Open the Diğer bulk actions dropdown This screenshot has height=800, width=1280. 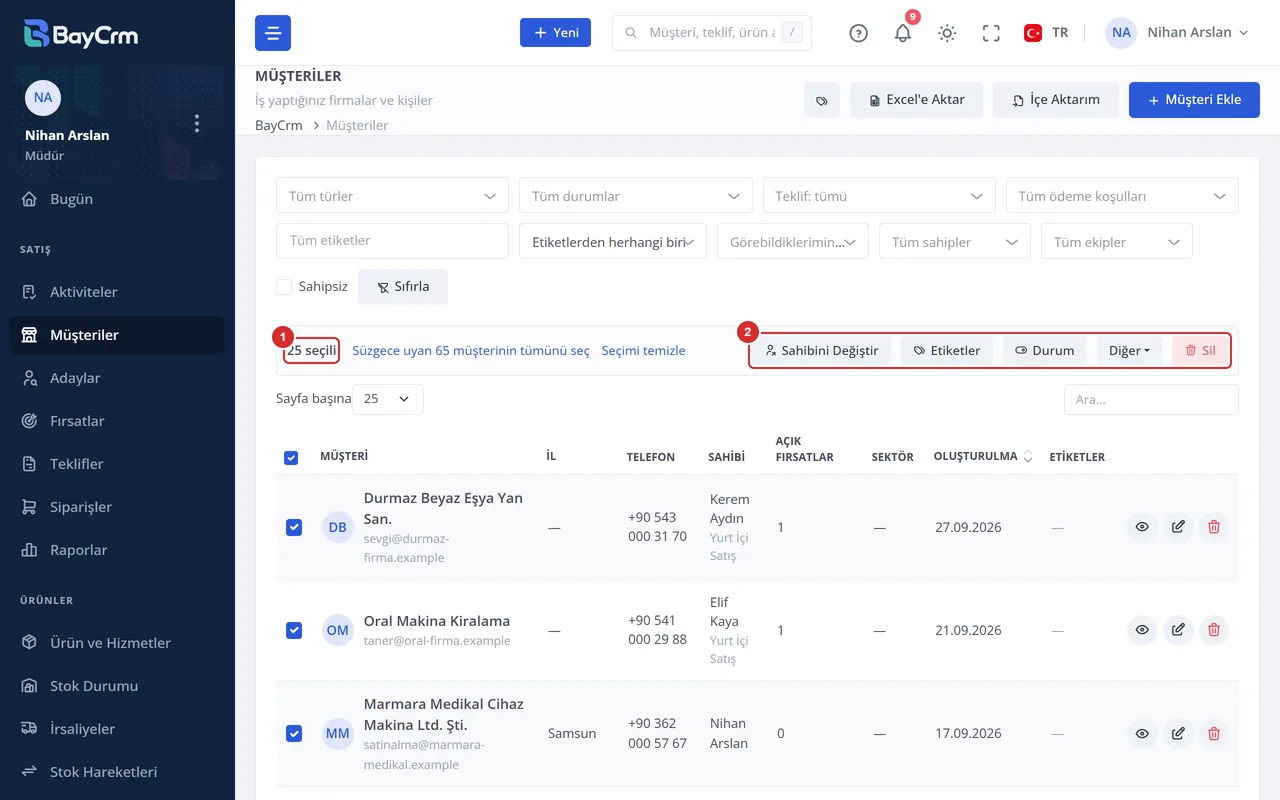(x=1129, y=351)
